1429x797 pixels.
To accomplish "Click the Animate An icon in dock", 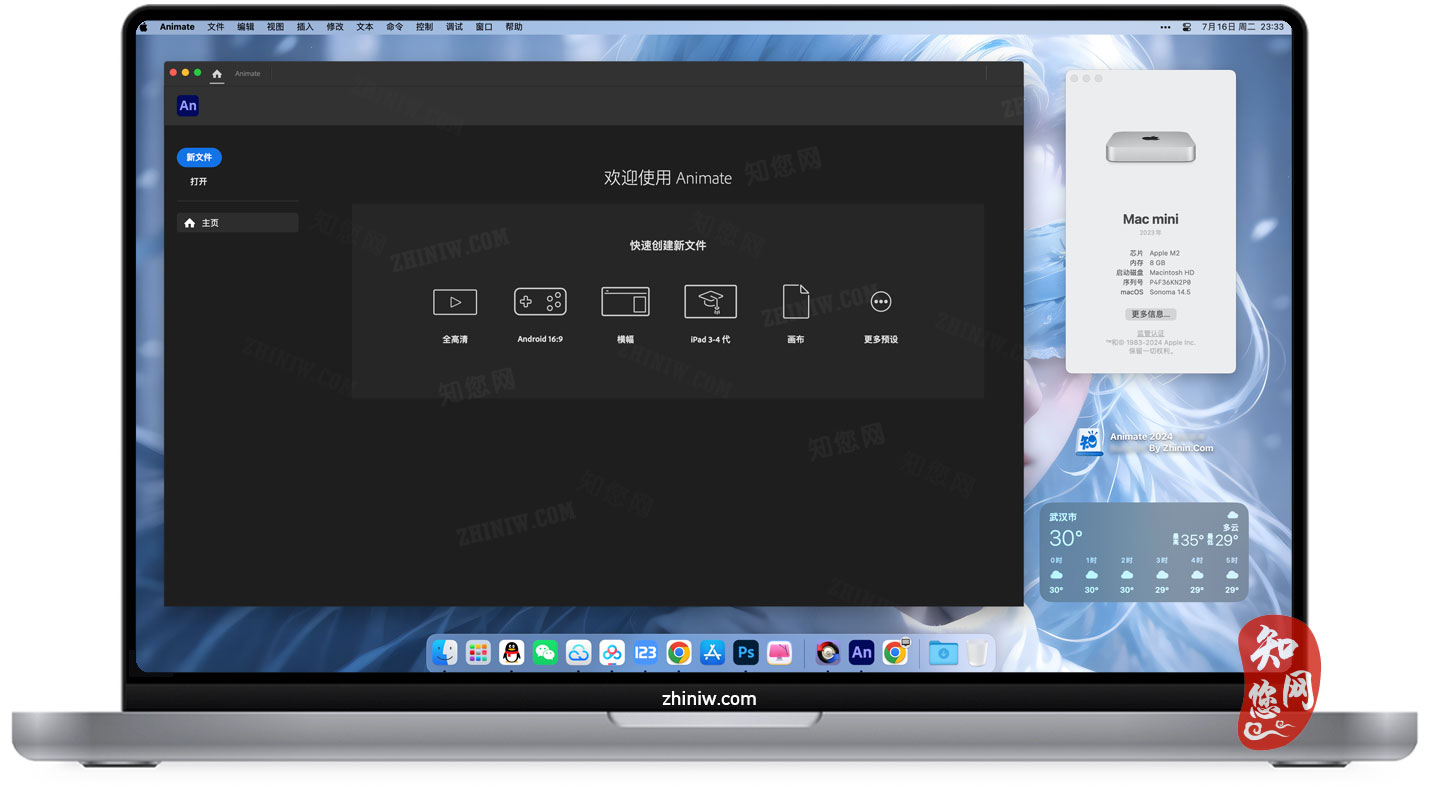I will tap(861, 653).
